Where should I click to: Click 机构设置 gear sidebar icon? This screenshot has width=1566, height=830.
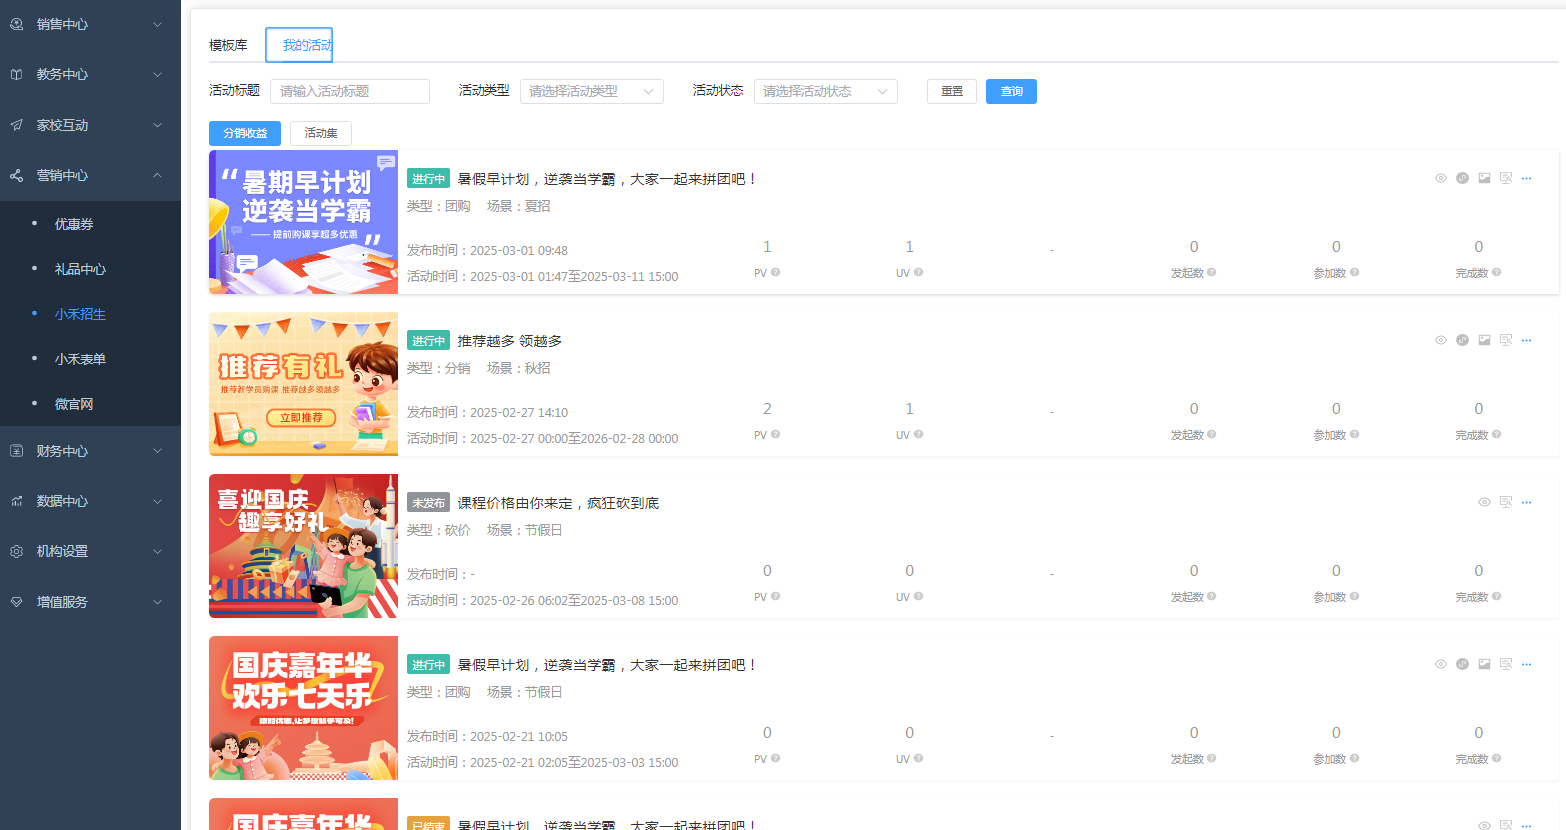pos(16,551)
